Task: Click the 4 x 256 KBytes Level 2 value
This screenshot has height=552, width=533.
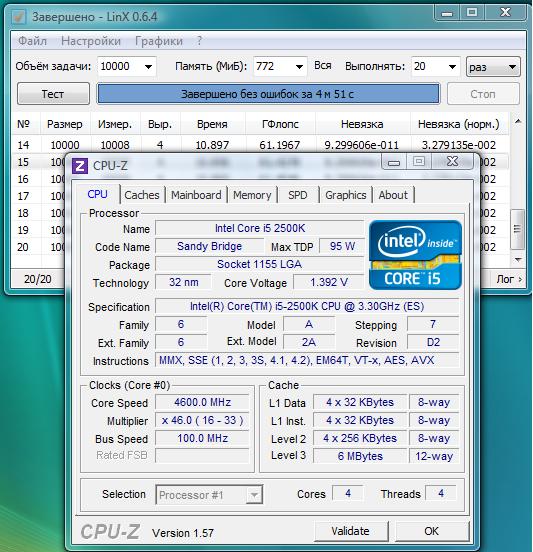Action: pyautogui.click(x=360, y=438)
